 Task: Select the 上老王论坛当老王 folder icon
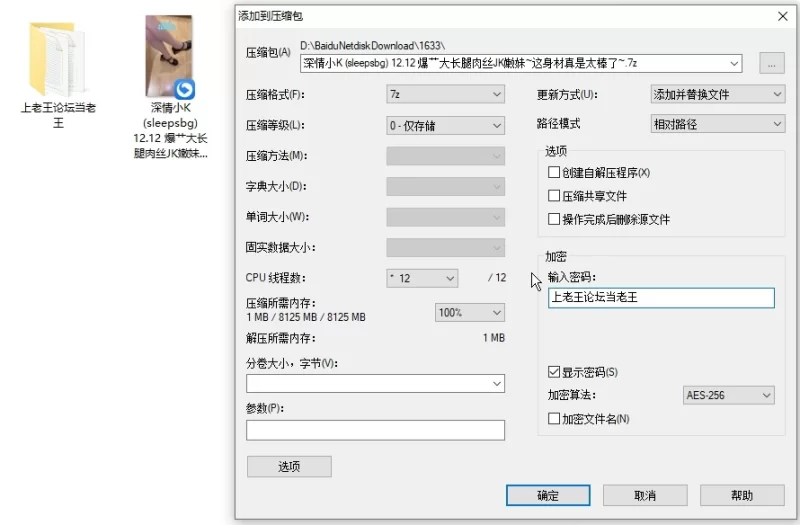[x=57, y=59]
